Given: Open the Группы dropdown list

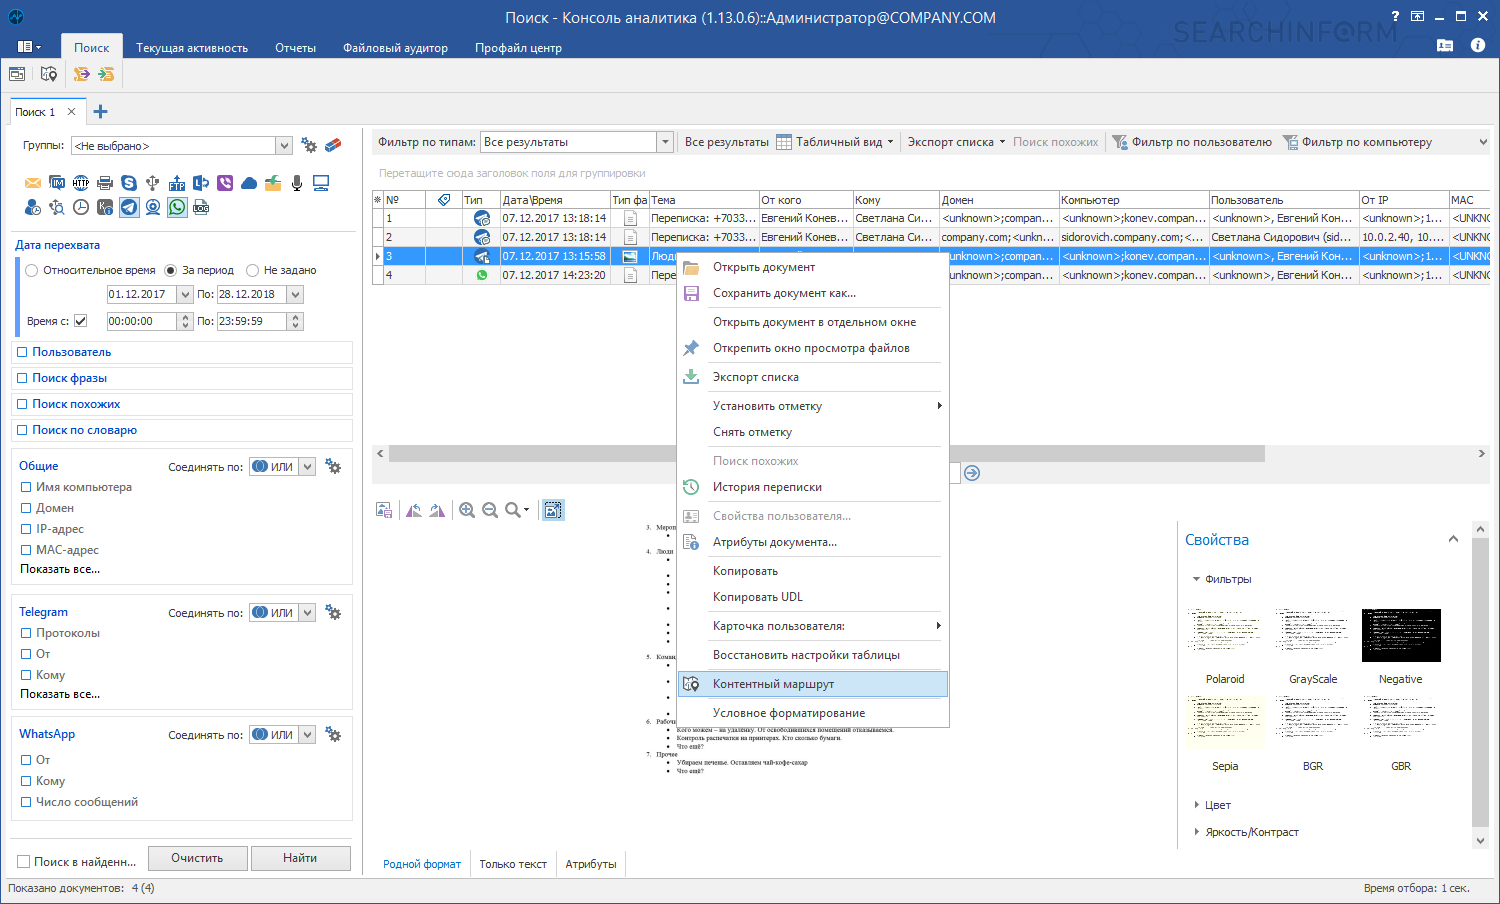Looking at the screenshot, I should tap(284, 146).
